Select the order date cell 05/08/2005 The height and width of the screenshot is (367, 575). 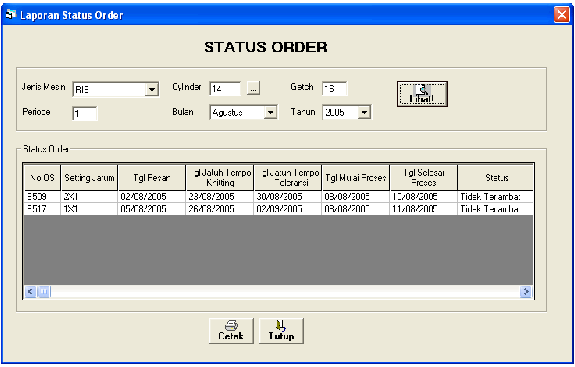coord(151,209)
